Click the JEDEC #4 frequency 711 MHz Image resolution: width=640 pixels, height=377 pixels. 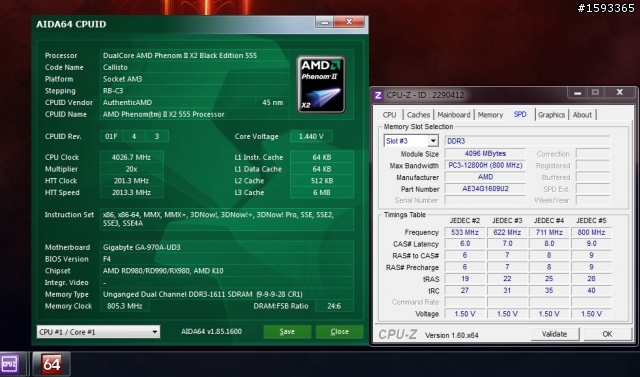549,232
